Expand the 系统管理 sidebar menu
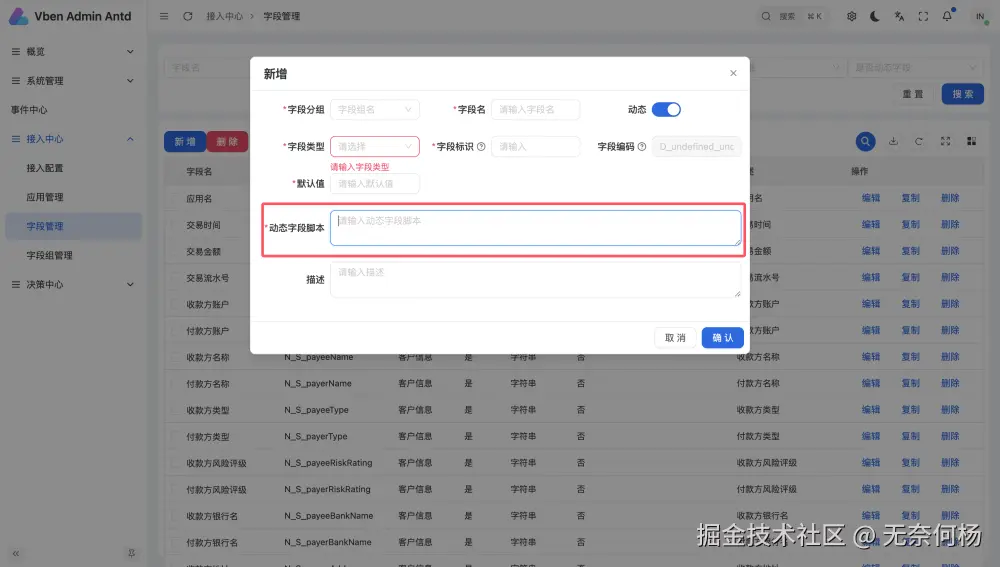This screenshot has width=1000, height=567. (x=73, y=81)
